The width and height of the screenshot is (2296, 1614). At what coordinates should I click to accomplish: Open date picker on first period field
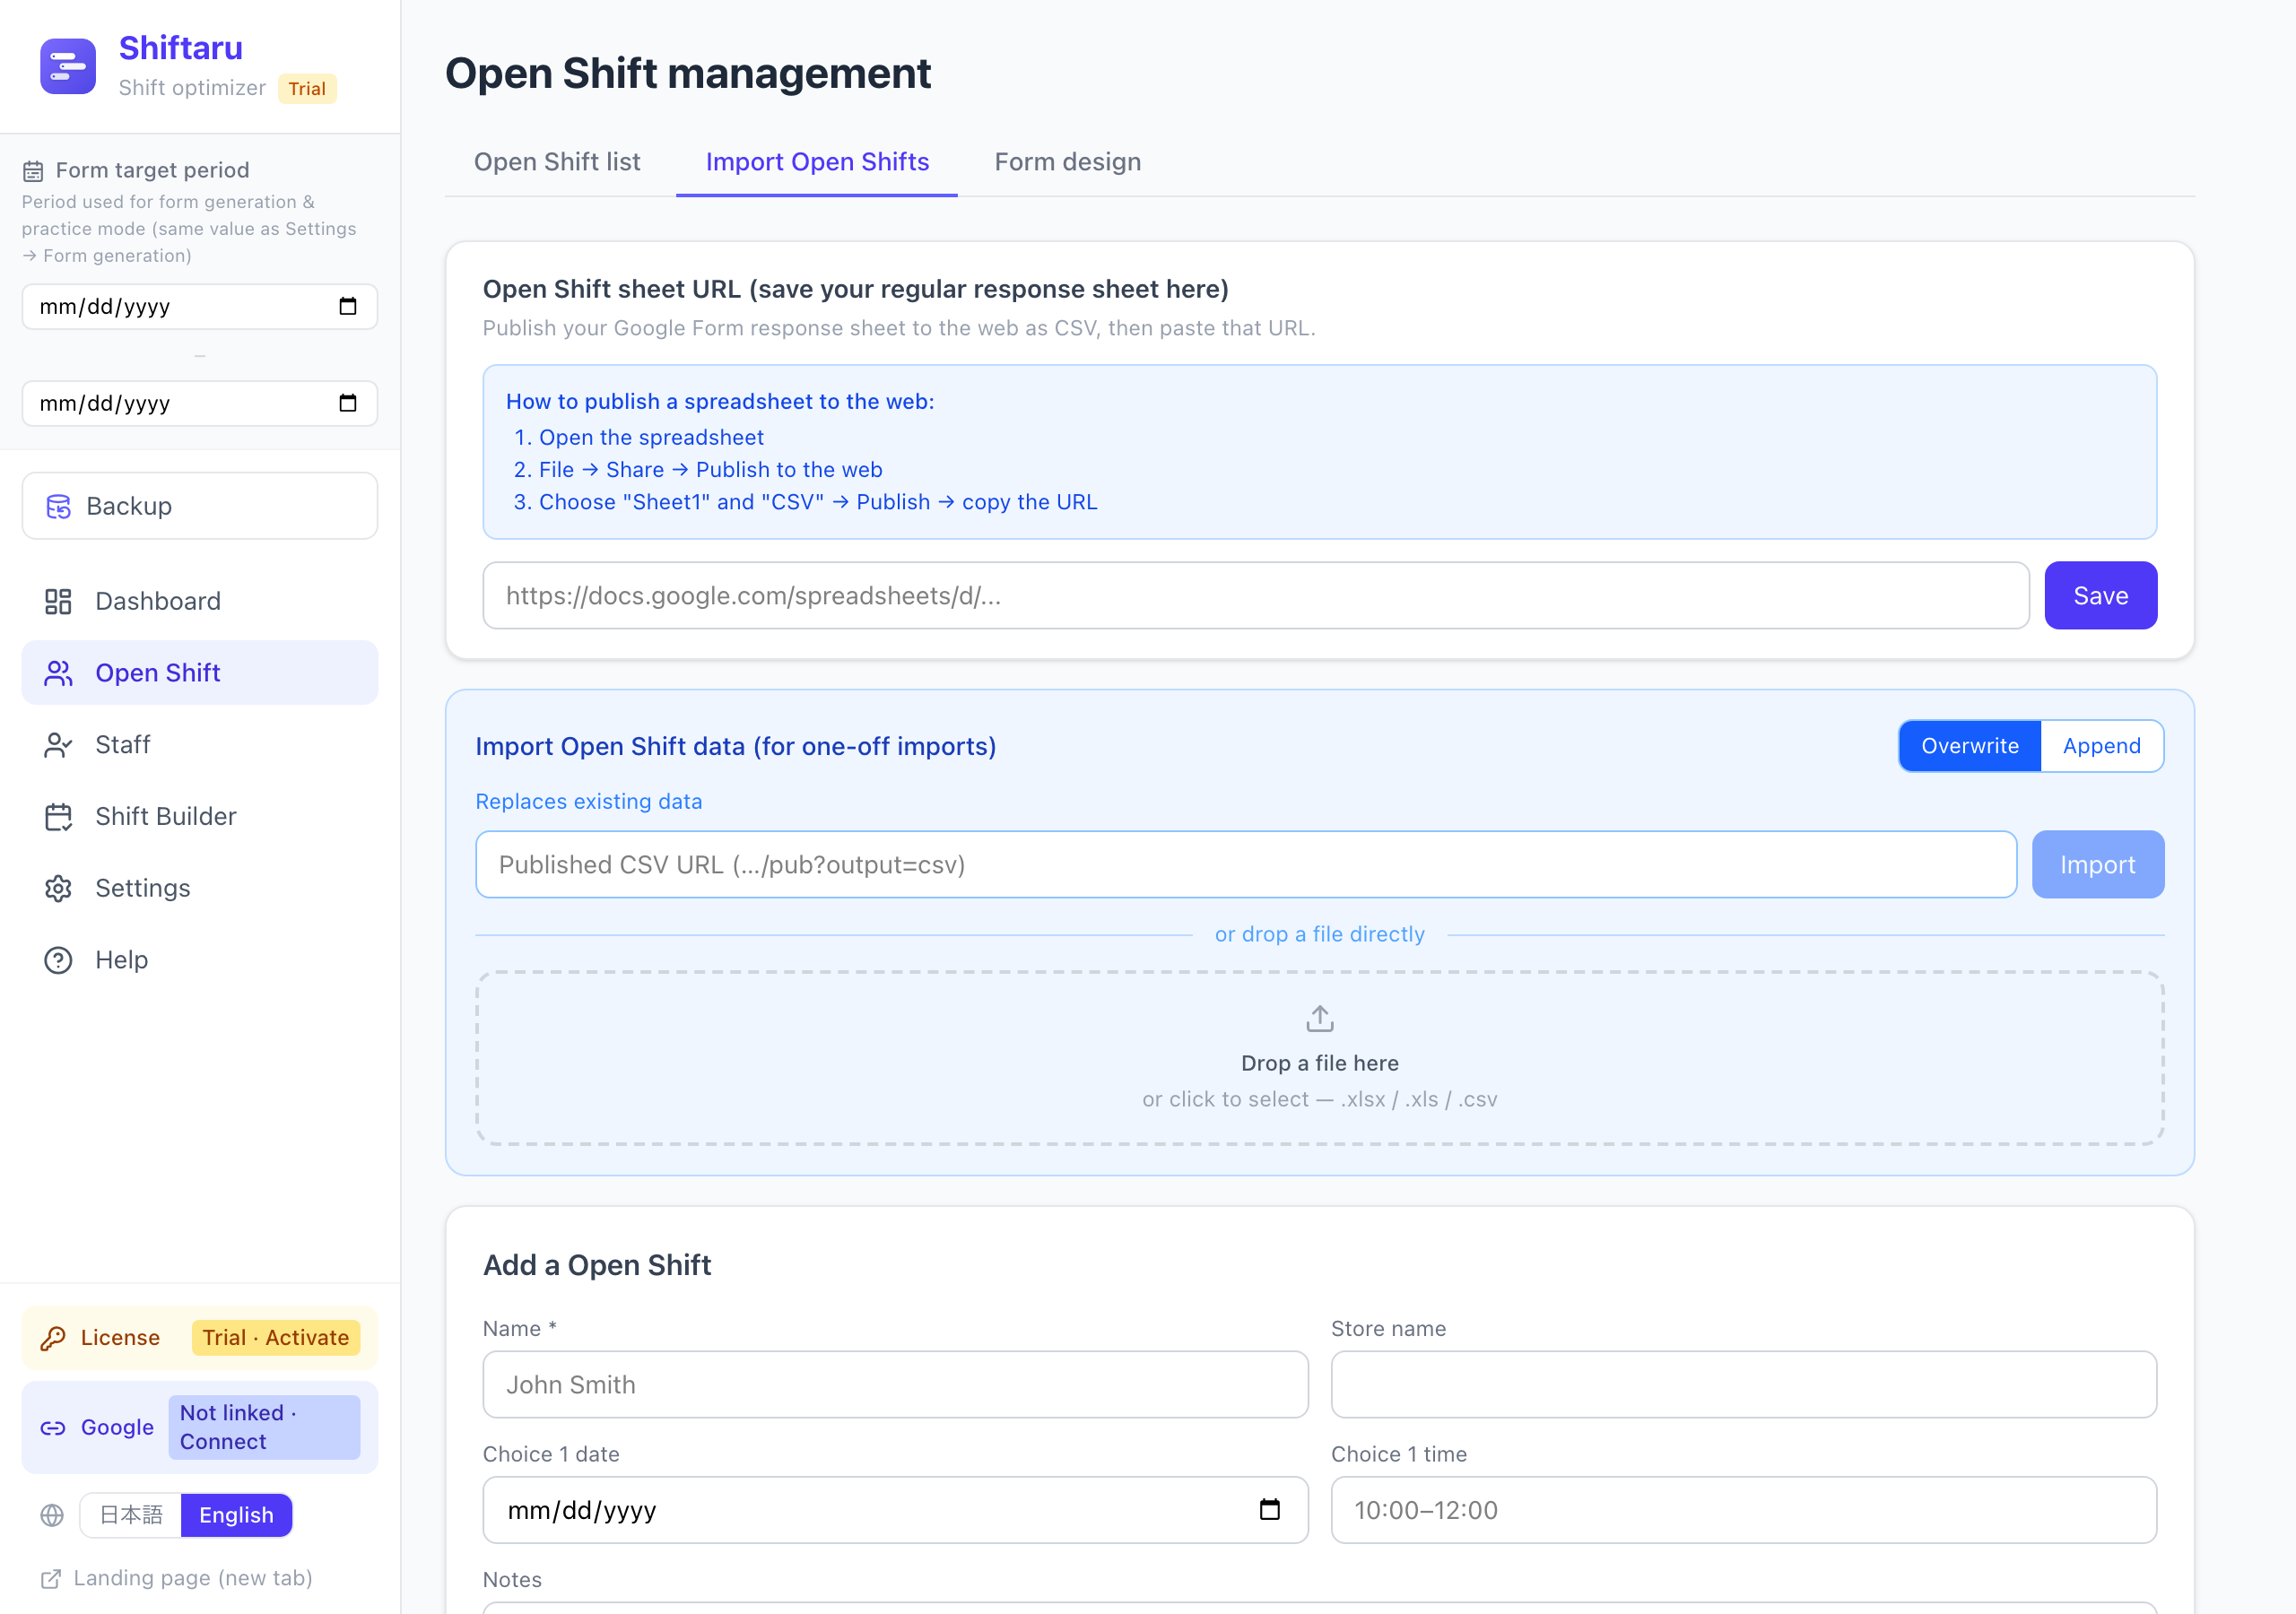(x=347, y=306)
